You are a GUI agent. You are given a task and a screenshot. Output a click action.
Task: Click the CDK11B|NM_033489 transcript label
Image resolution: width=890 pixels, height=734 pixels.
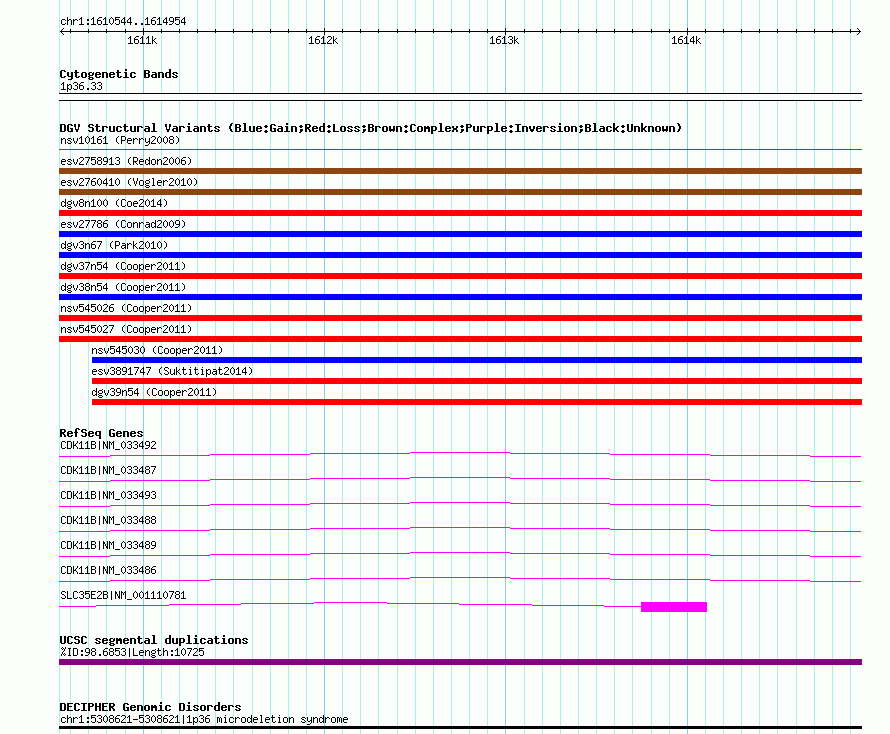[x=108, y=545]
